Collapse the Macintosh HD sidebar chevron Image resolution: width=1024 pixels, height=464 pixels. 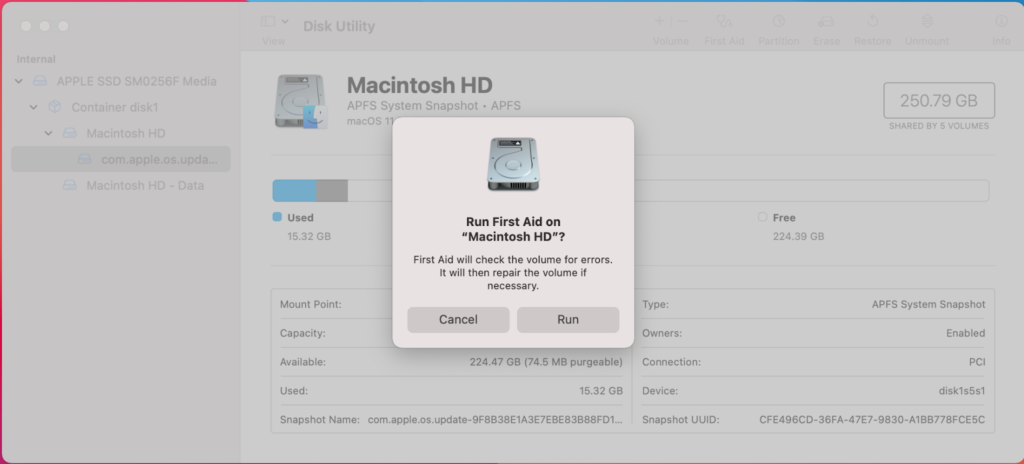point(49,133)
